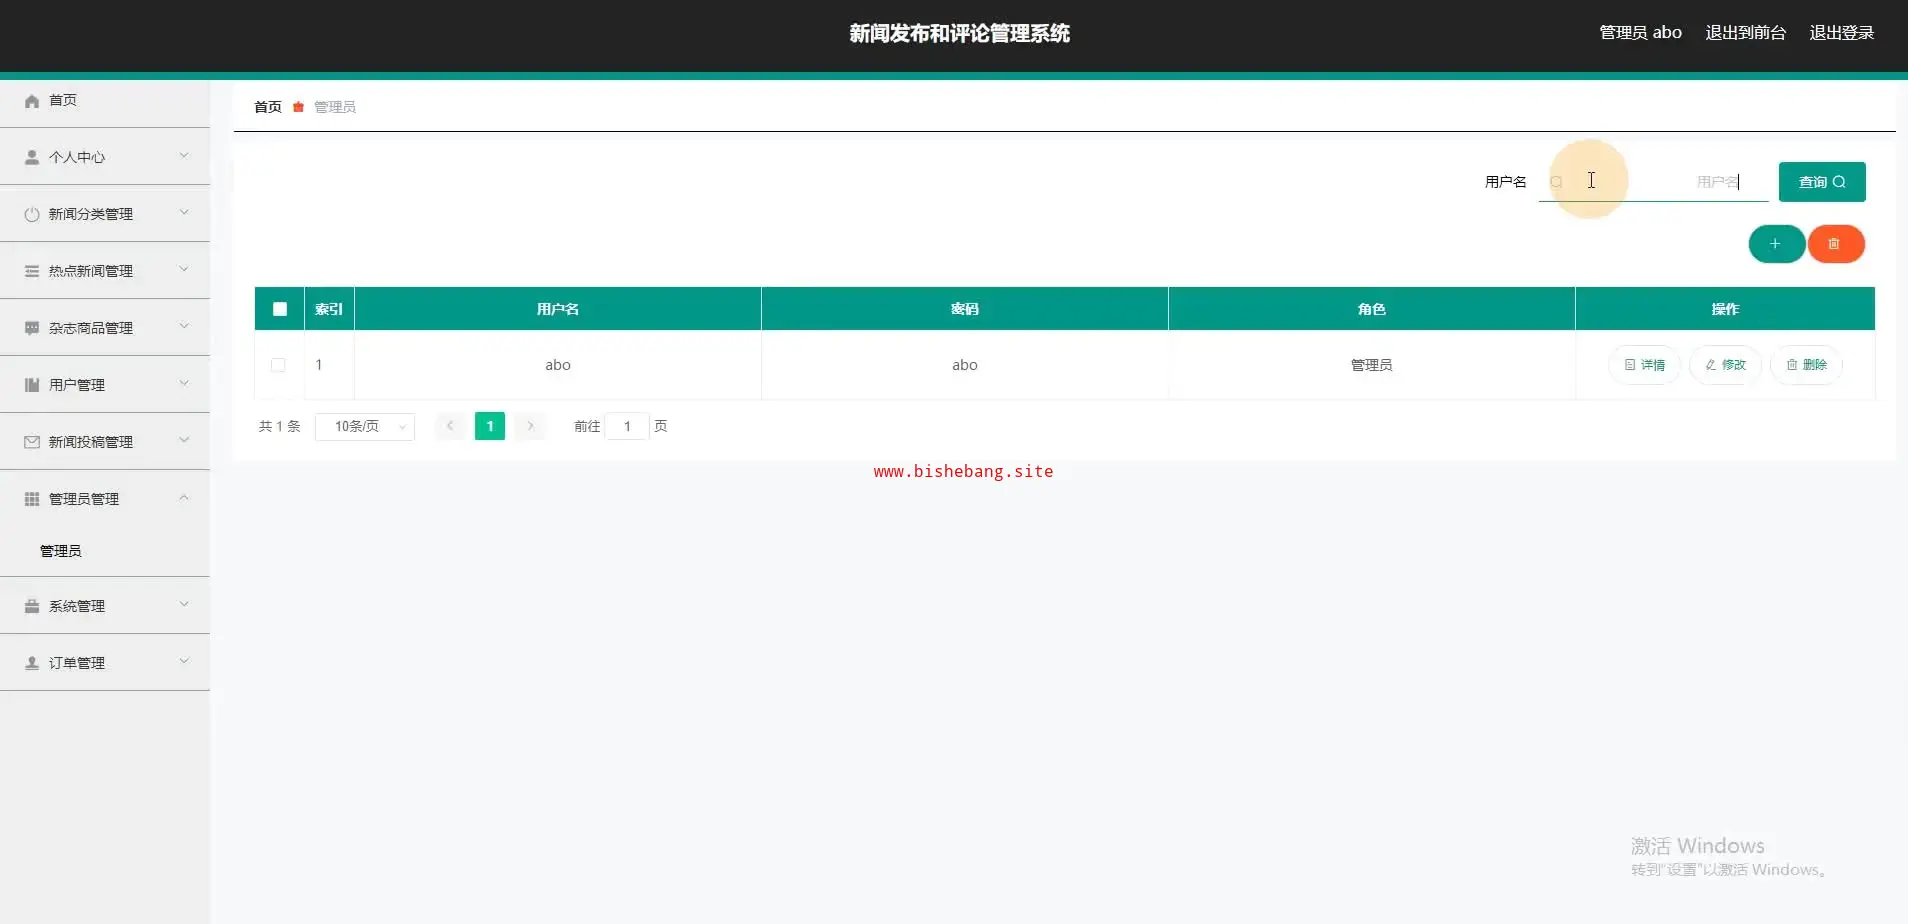Click the clock icon beside 新闻分类管理
This screenshot has width=1908, height=924.
coord(32,215)
